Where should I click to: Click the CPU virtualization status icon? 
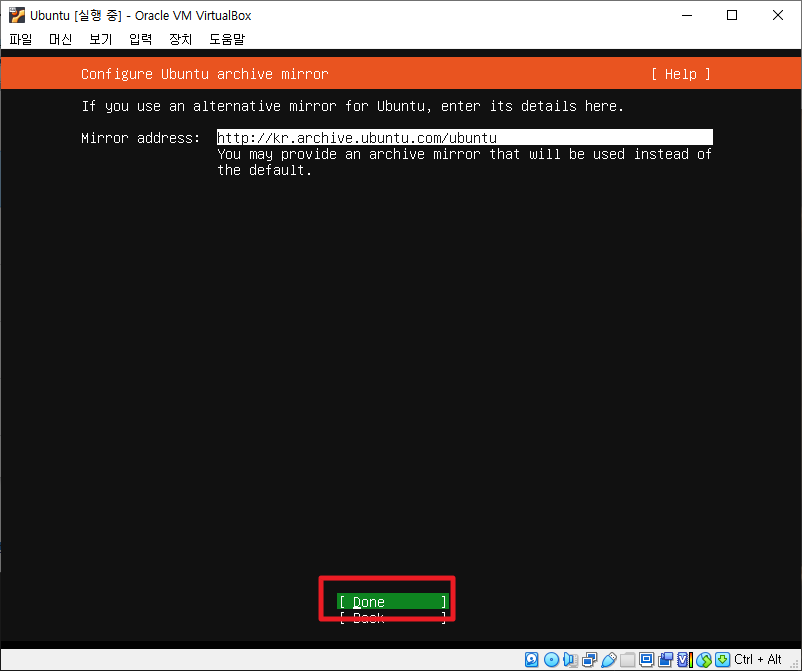(685, 660)
